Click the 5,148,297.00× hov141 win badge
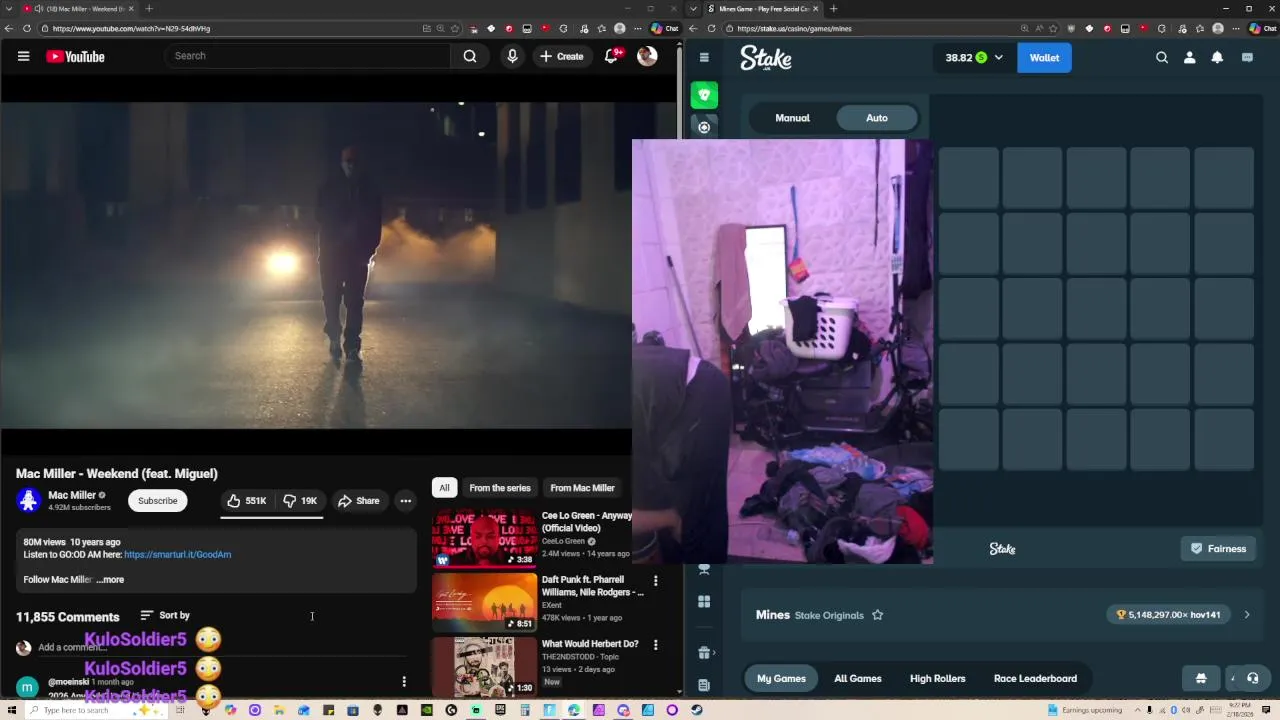Screen dimensions: 1280x720 click(1168, 615)
